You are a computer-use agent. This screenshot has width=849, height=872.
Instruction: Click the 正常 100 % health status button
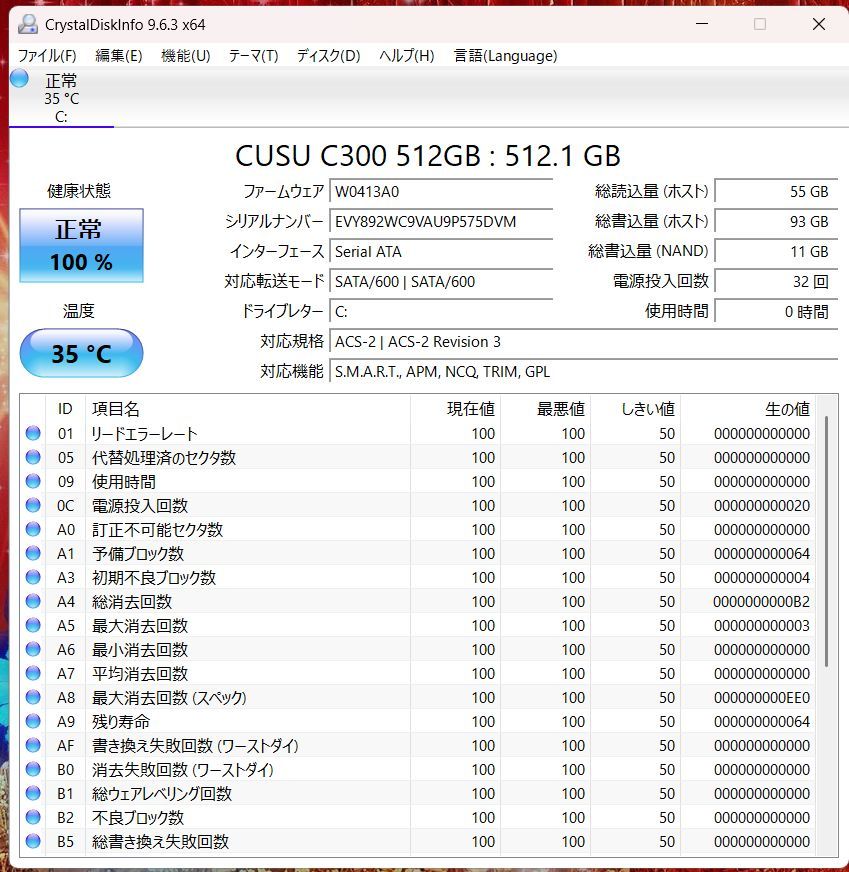pyautogui.click(x=82, y=245)
